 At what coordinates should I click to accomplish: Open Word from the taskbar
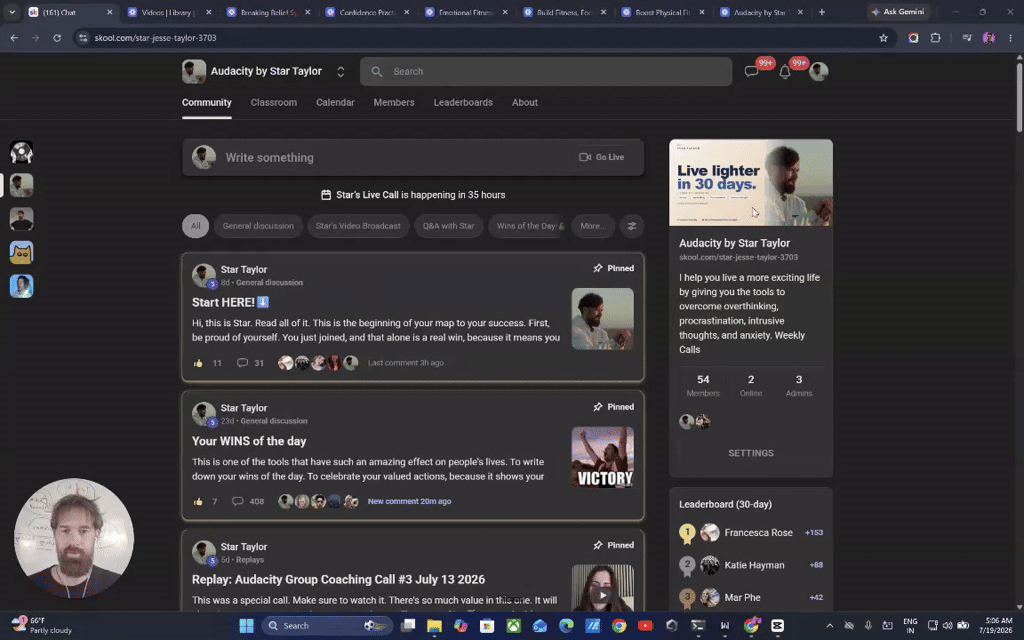coord(724,626)
